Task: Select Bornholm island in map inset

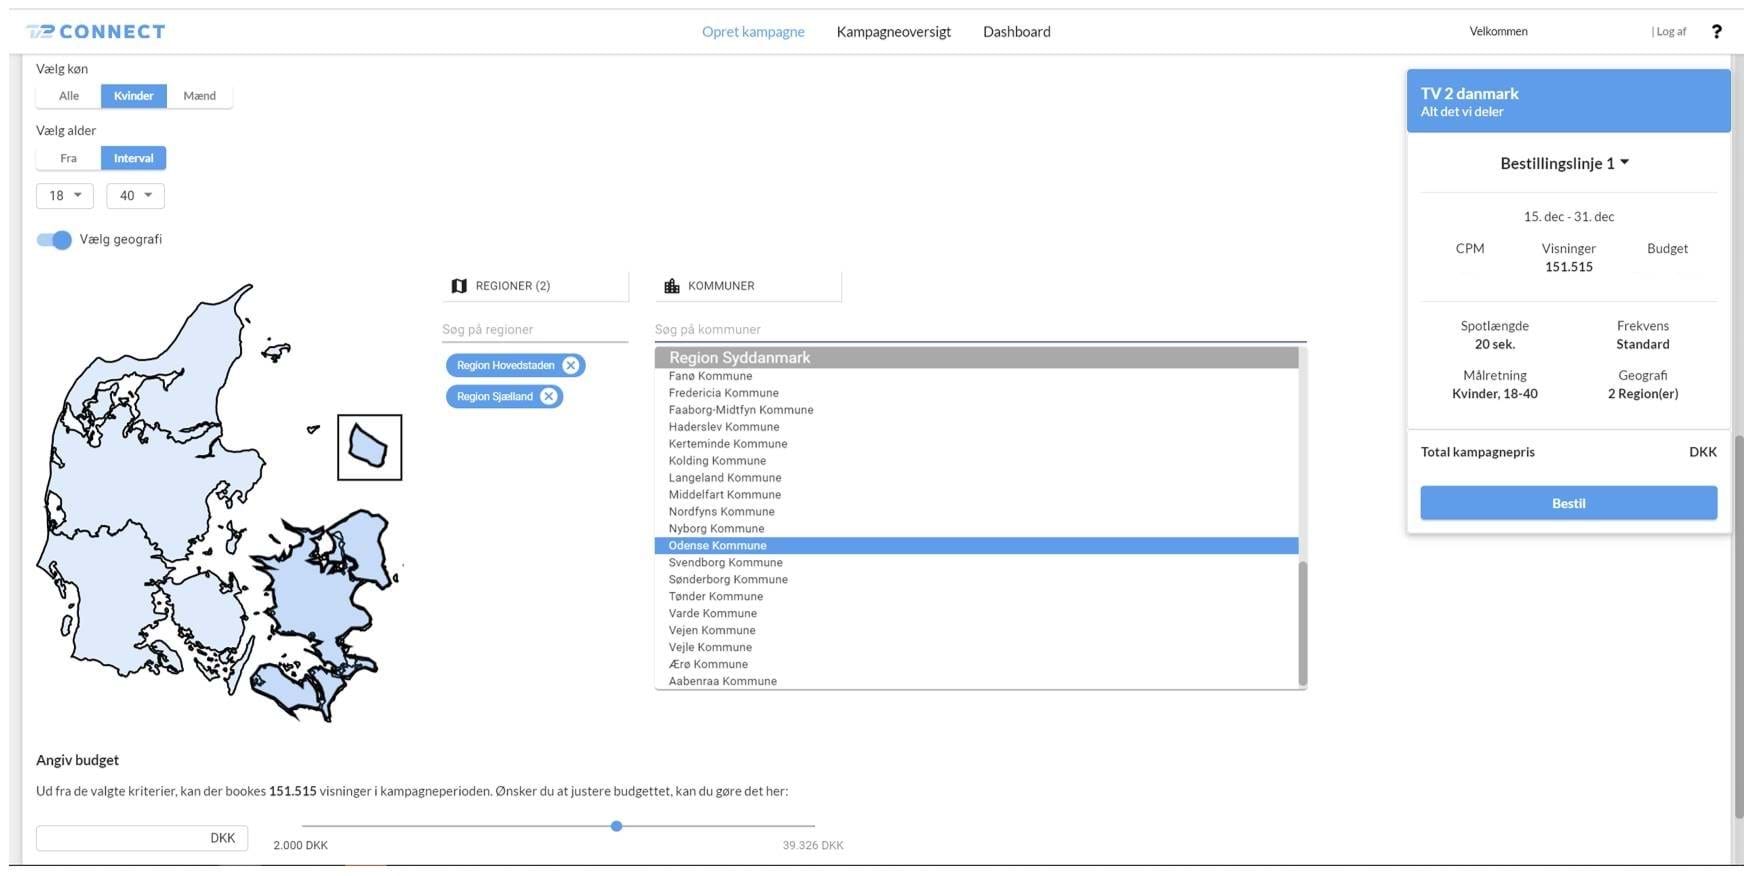Action: (368, 447)
